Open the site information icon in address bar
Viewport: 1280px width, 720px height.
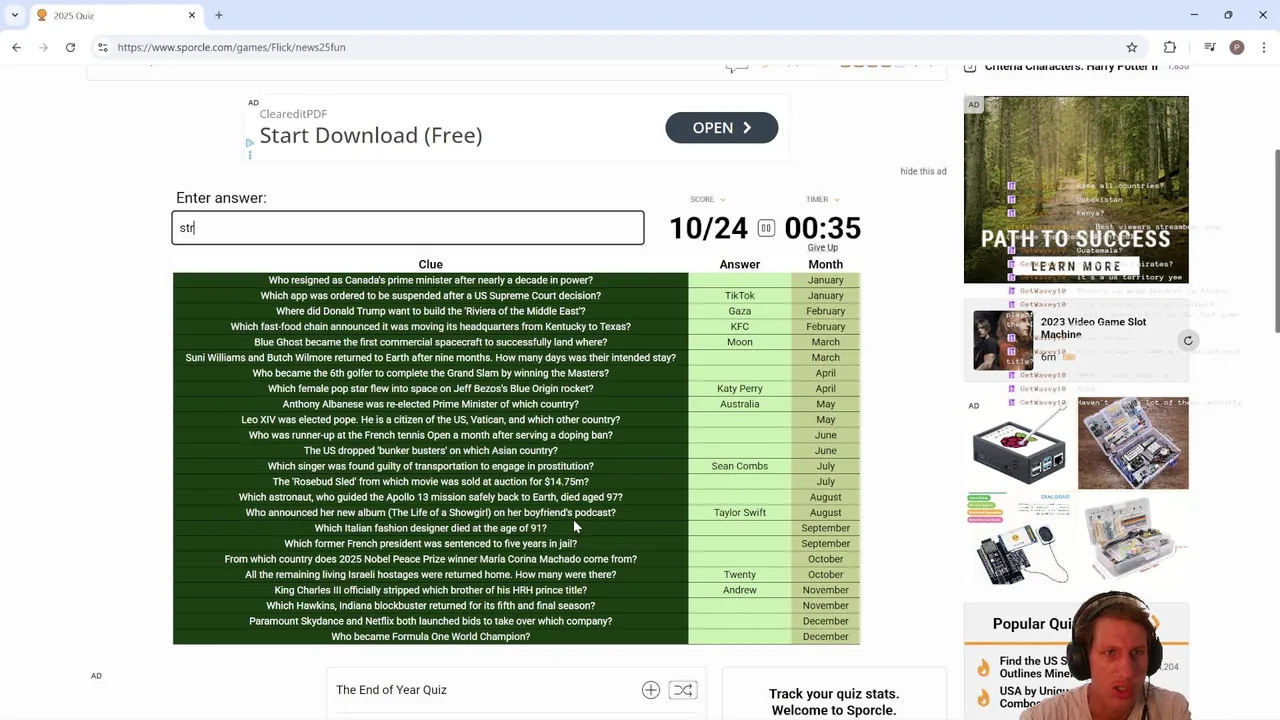coord(102,47)
